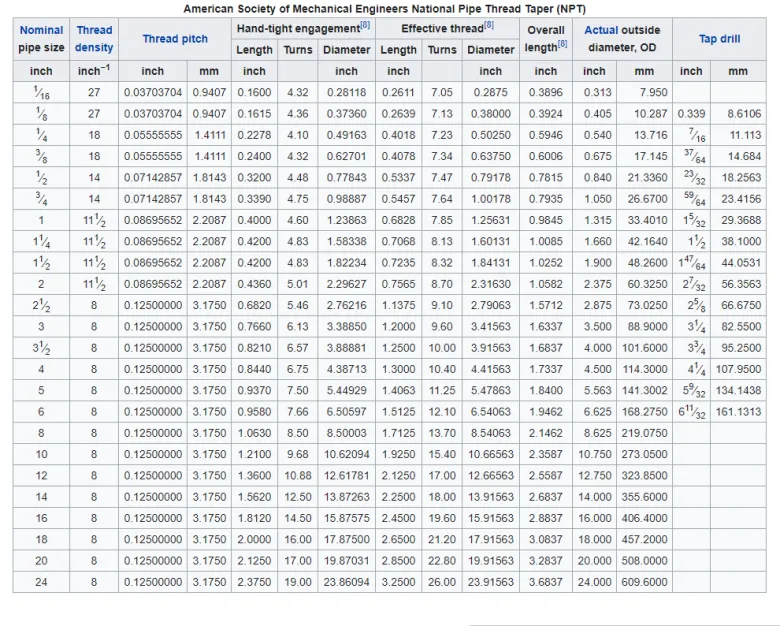Select the 23.86094 hand-tight diameter cell
The height and width of the screenshot is (626, 780).
[x=346, y=582]
